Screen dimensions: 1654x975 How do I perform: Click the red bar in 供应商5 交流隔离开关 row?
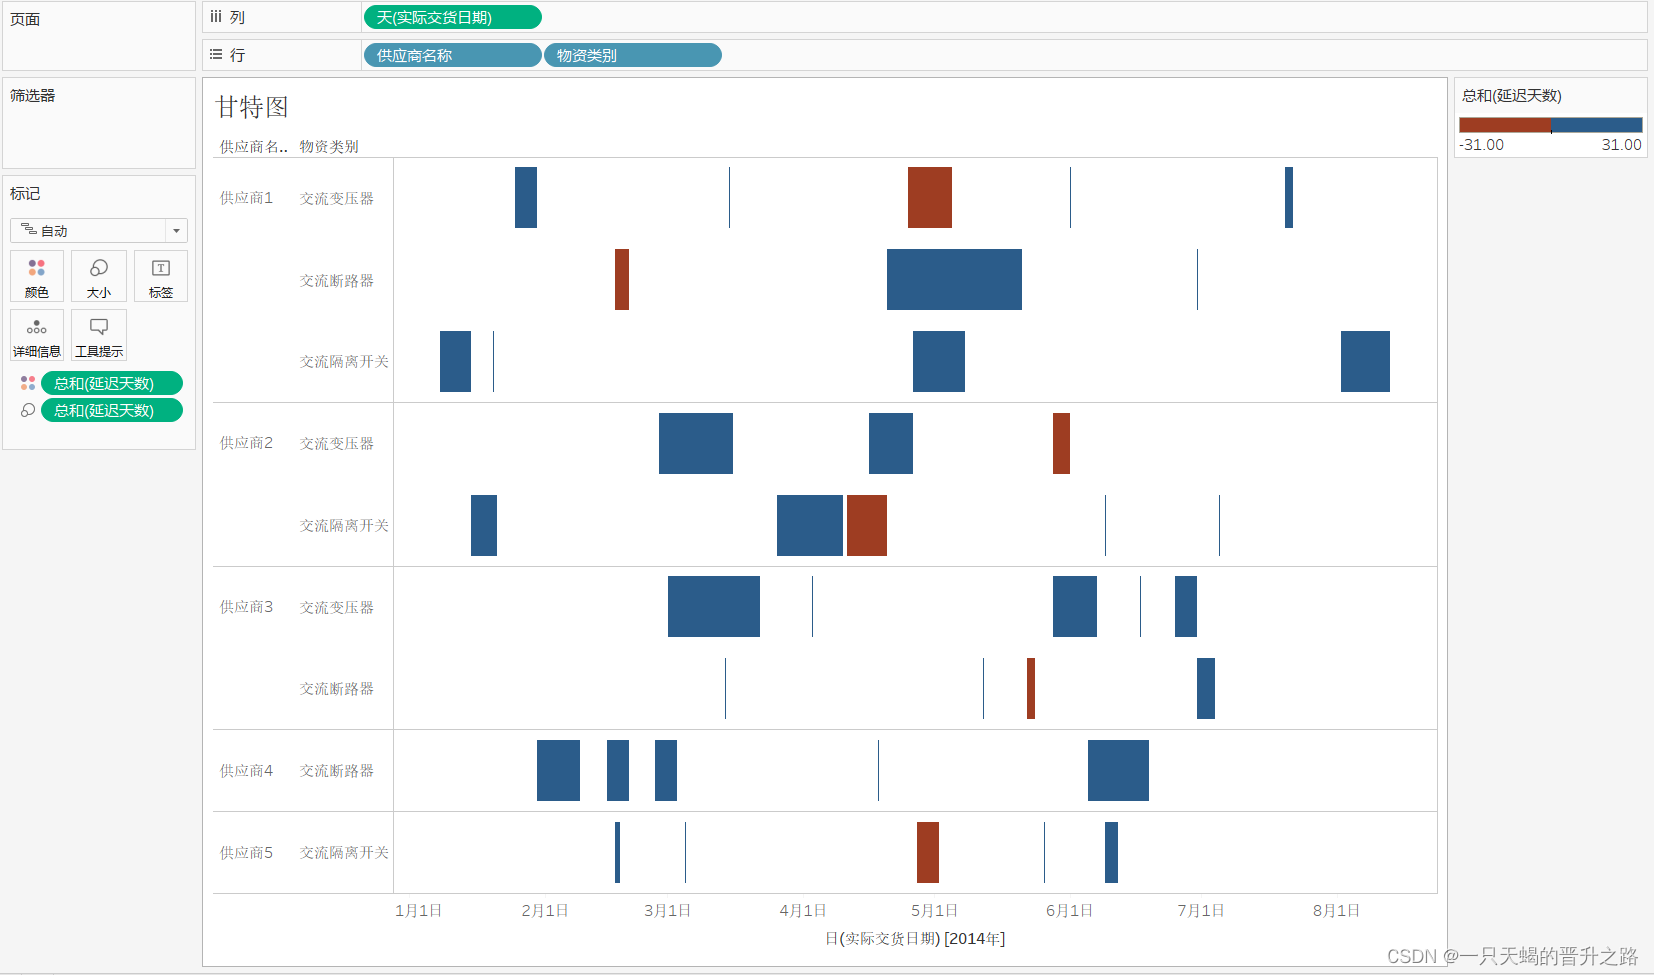pos(928,852)
